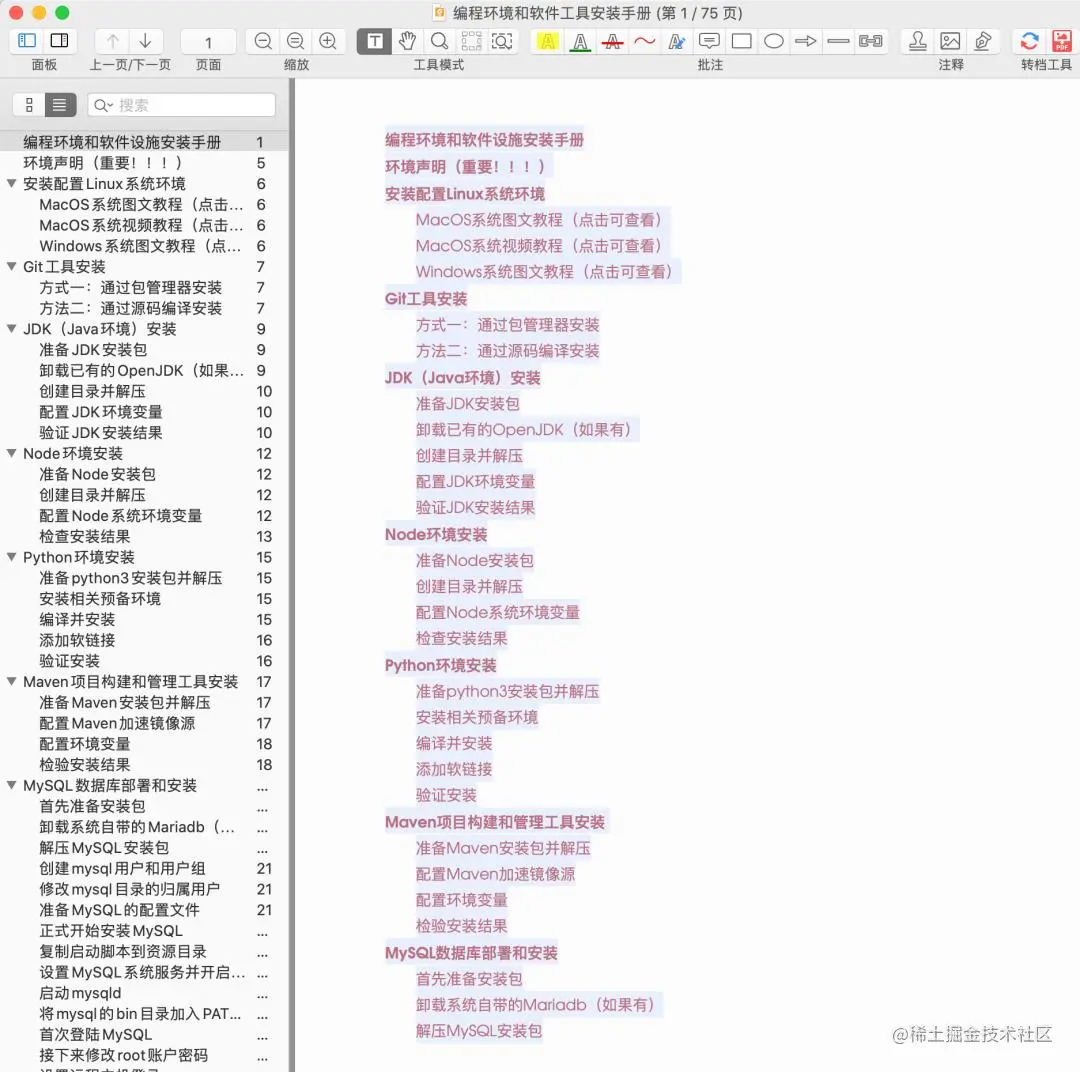The image size is (1080, 1072).
Task: Collapse 安装配置Linux系统环境 in sidebar outline
Action: (12, 184)
